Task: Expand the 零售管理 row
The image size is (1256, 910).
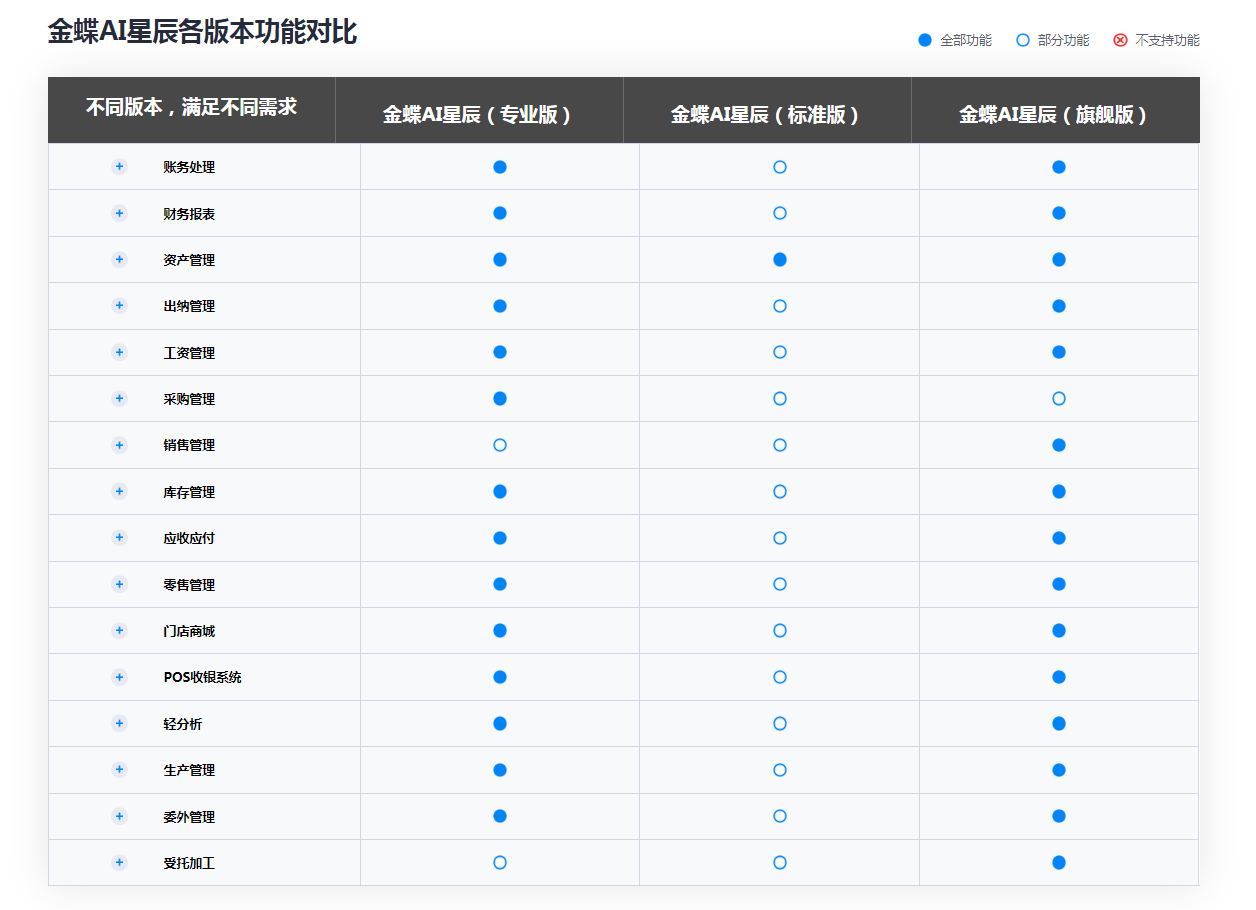Action: [x=119, y=584]
